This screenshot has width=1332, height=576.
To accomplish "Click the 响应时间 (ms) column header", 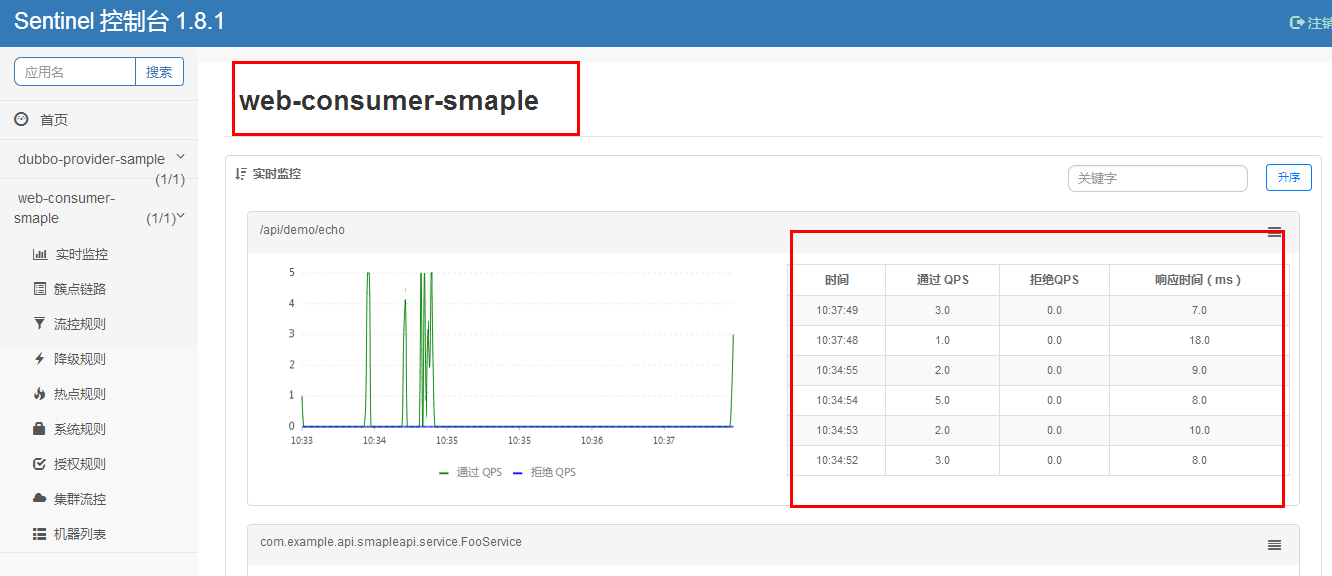I will (1198, 280).
